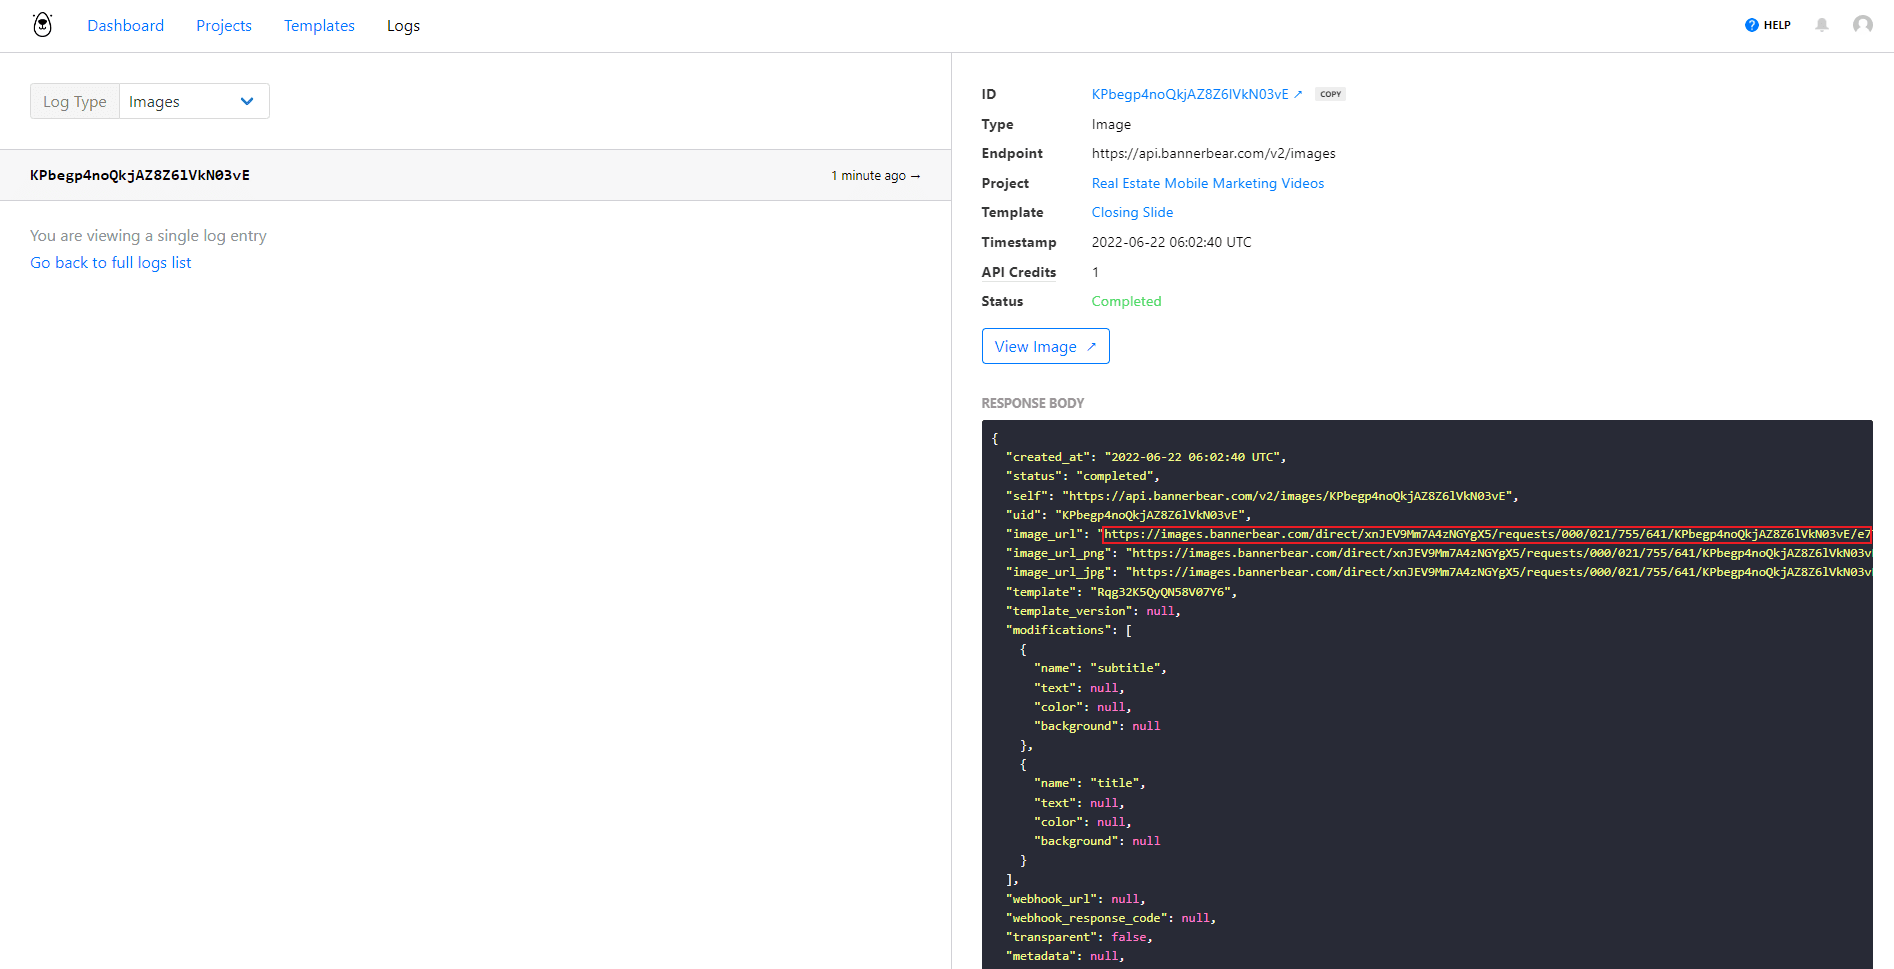Open the Closing Slide template
This screenshot has height=969, width=1894.
coord(1132,212)
